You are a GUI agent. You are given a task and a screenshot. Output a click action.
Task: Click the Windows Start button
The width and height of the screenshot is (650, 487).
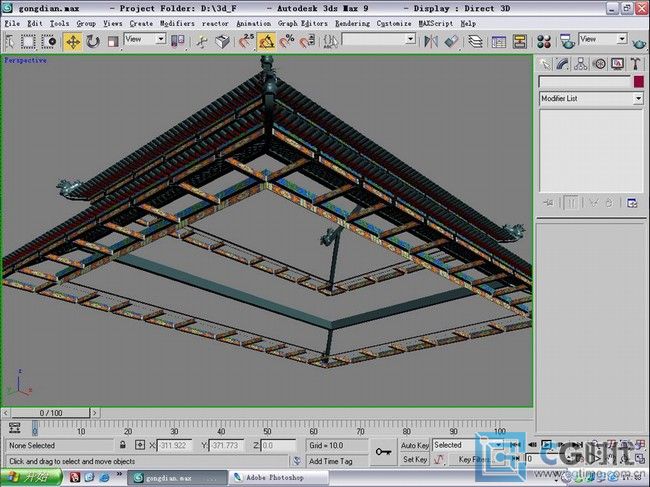click(x=31, y=477)
